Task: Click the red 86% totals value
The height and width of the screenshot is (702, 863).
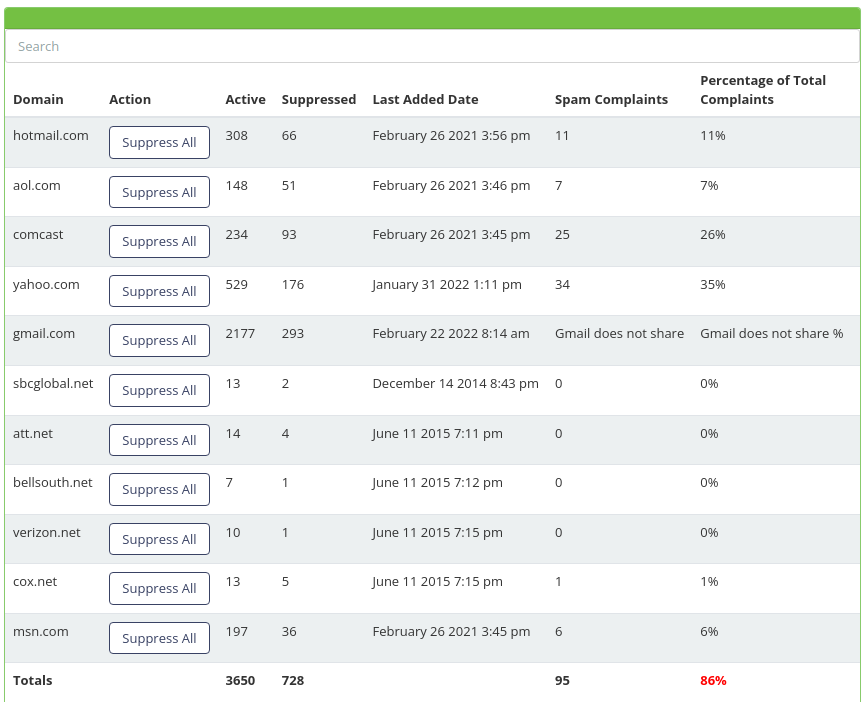Action: point(713,681)
